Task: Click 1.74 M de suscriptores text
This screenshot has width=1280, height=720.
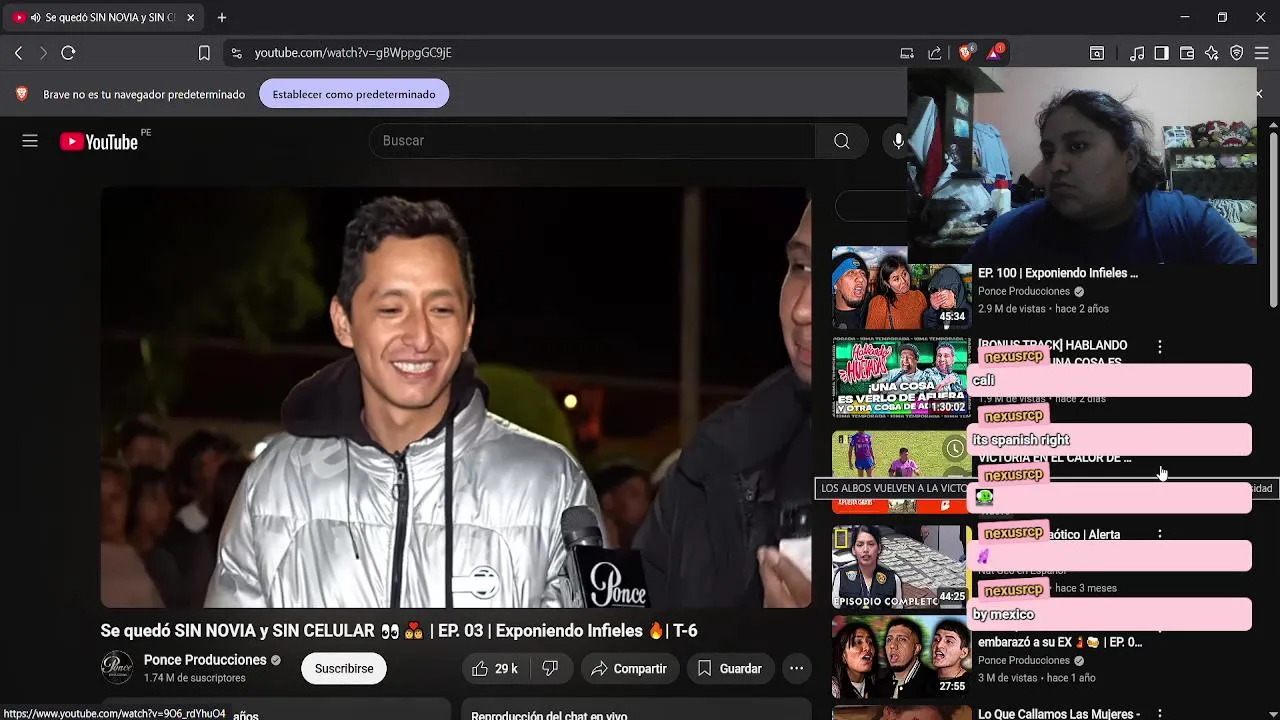Action: click(x=194, y=678)
